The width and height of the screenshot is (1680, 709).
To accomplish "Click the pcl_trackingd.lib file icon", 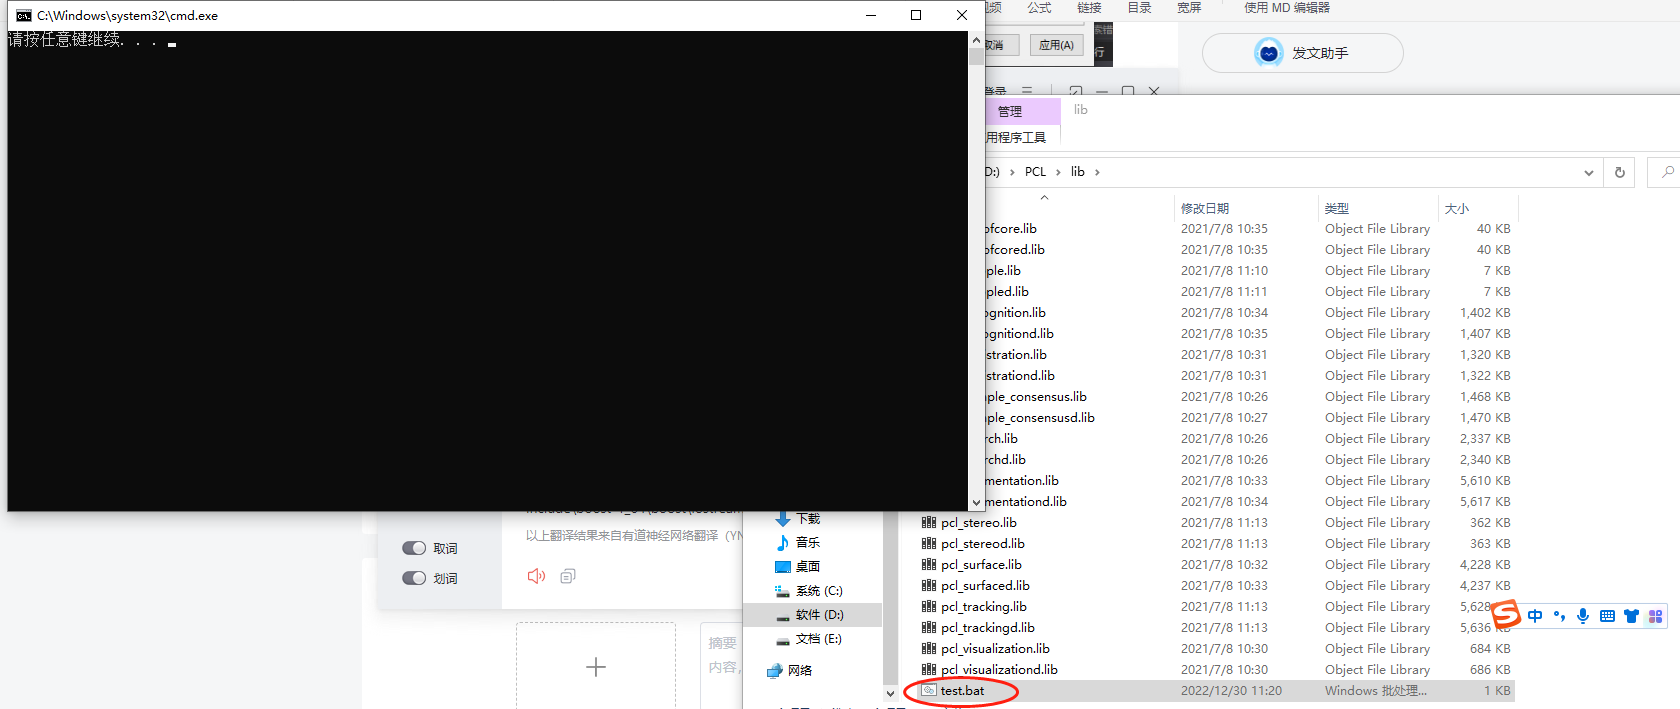I will [x=929, y=628].
